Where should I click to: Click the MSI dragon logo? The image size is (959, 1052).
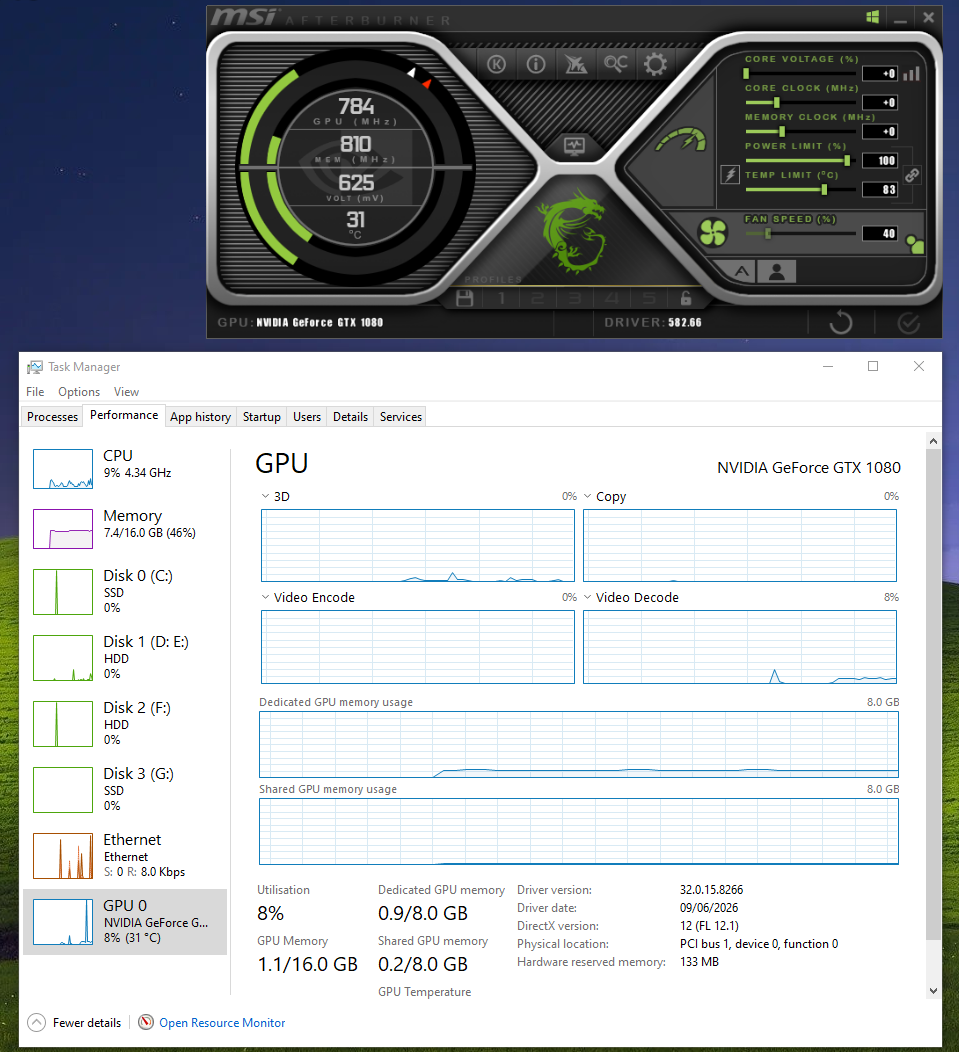click(x=572, y=231)
